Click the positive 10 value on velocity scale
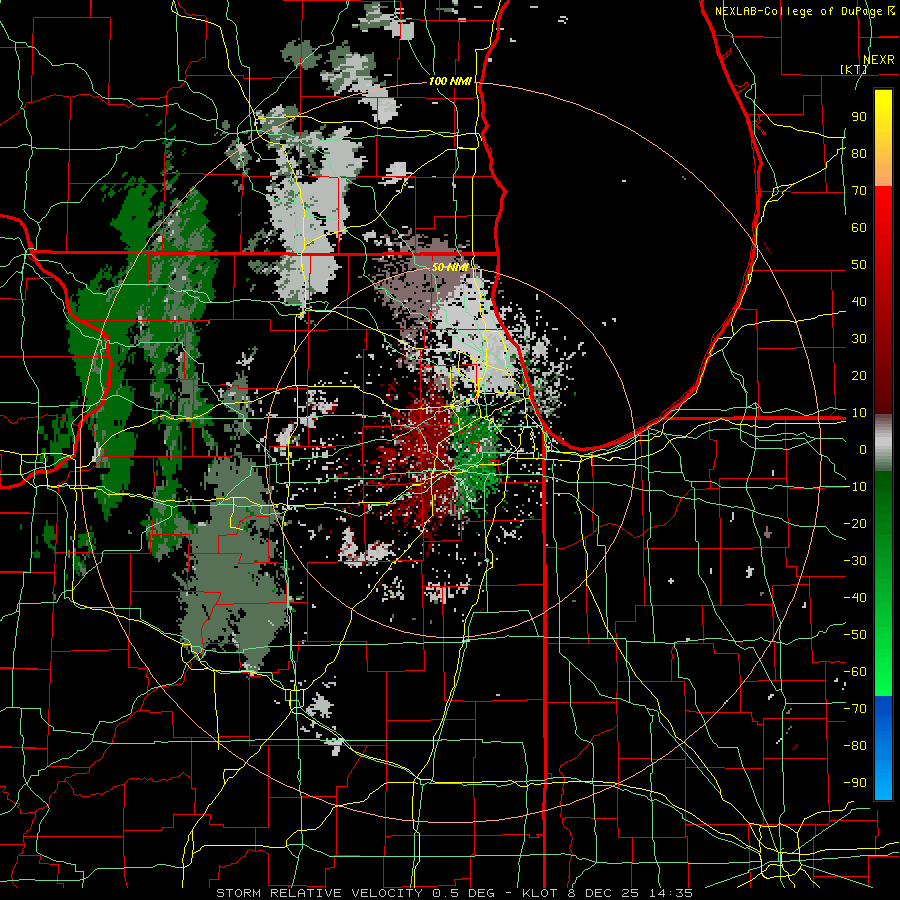 (859, 413)
